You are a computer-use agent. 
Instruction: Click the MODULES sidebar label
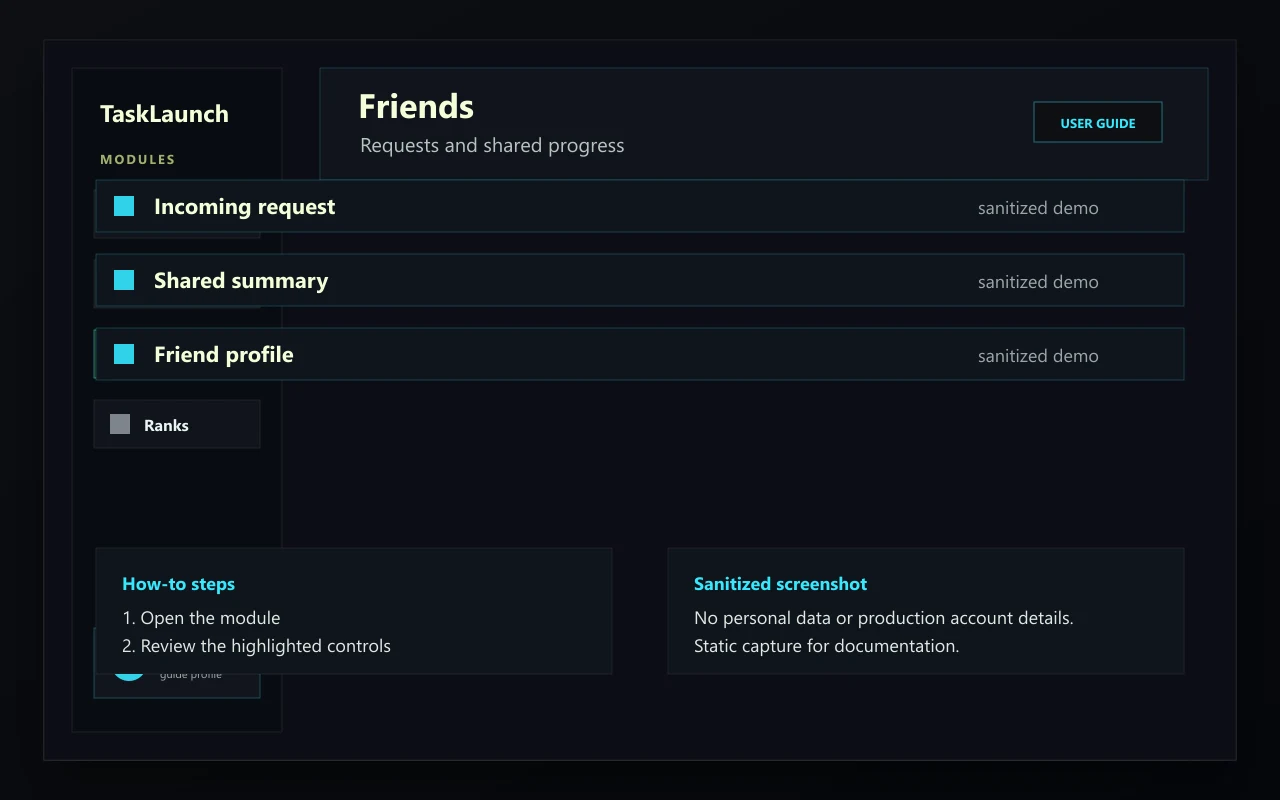[x=138, y=159]
